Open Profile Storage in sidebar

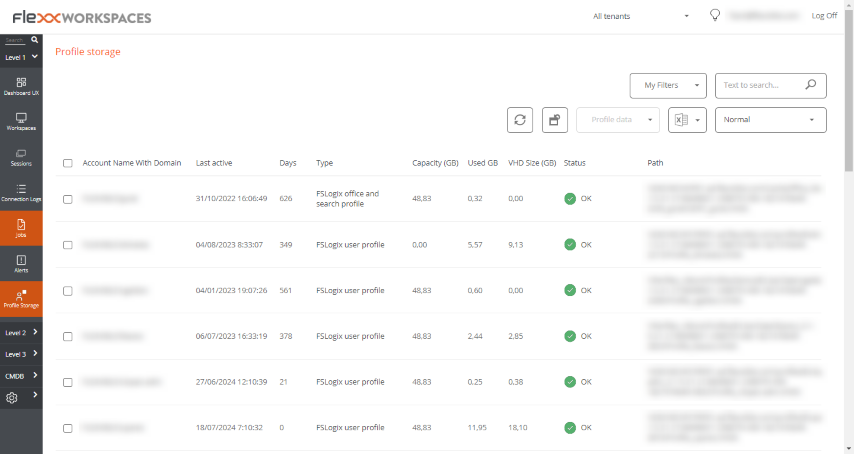(x=21, y=299)
